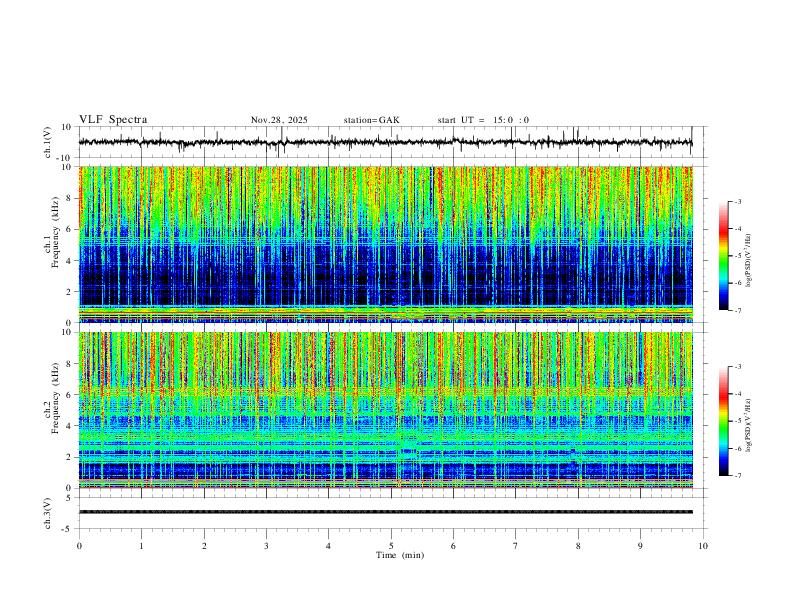Click the "start UT = 15:0 :0" text

click(x=483, y=120)
